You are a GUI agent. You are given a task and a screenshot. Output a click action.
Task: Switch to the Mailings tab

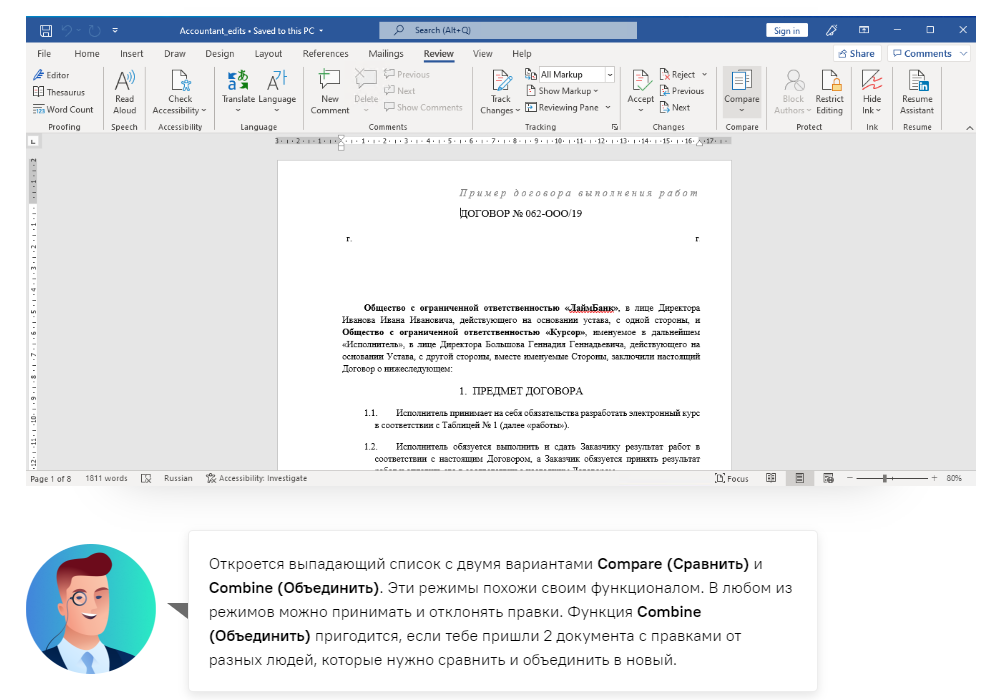click(385, 54)
